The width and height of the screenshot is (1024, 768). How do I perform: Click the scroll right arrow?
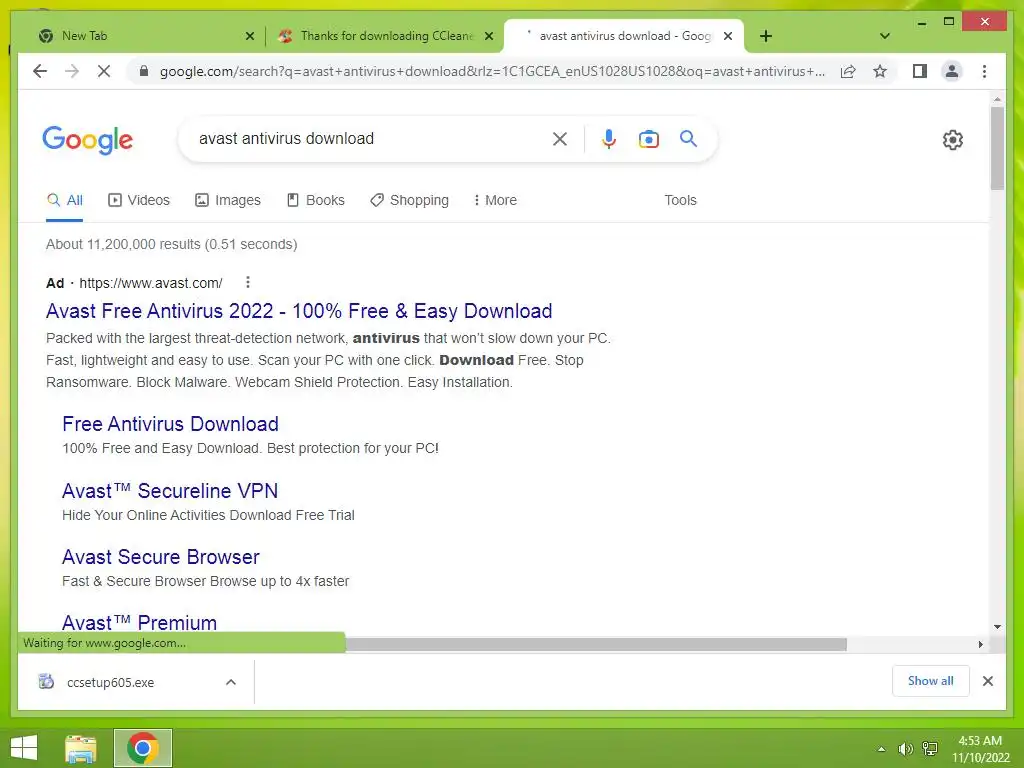(980, 645)
